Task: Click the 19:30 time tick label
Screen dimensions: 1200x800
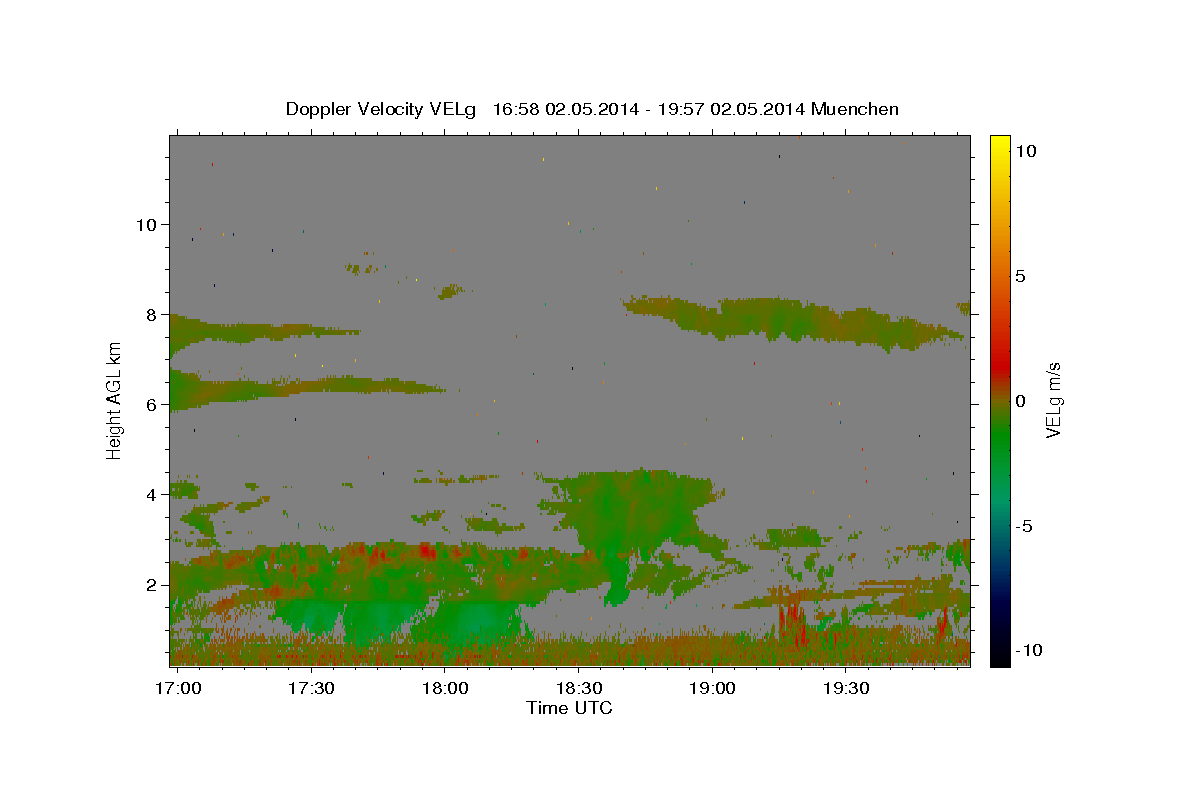Action: tap(845, 689)
